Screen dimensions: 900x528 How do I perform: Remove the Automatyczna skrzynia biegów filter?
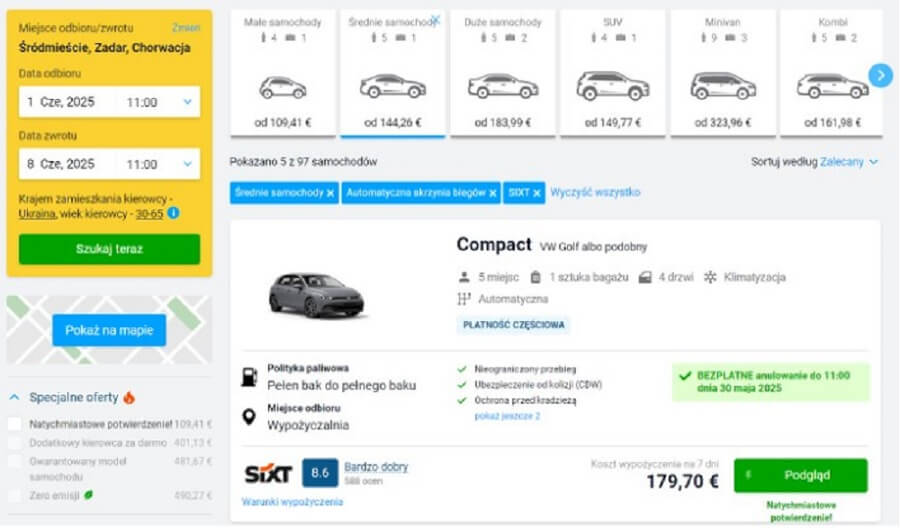click(x=494, y=193)
